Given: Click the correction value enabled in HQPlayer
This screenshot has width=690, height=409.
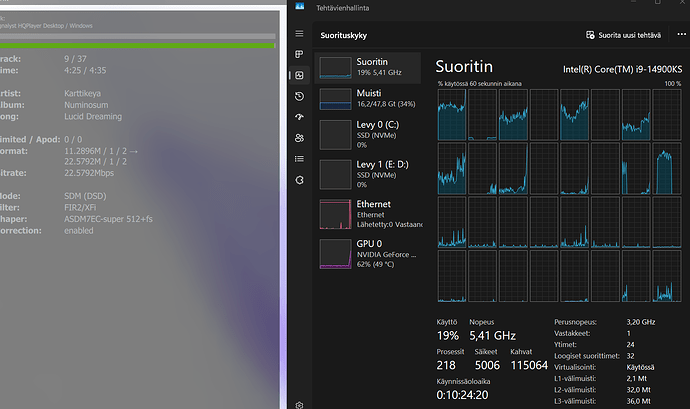Looking at the screenshot, I should point(78,231).
